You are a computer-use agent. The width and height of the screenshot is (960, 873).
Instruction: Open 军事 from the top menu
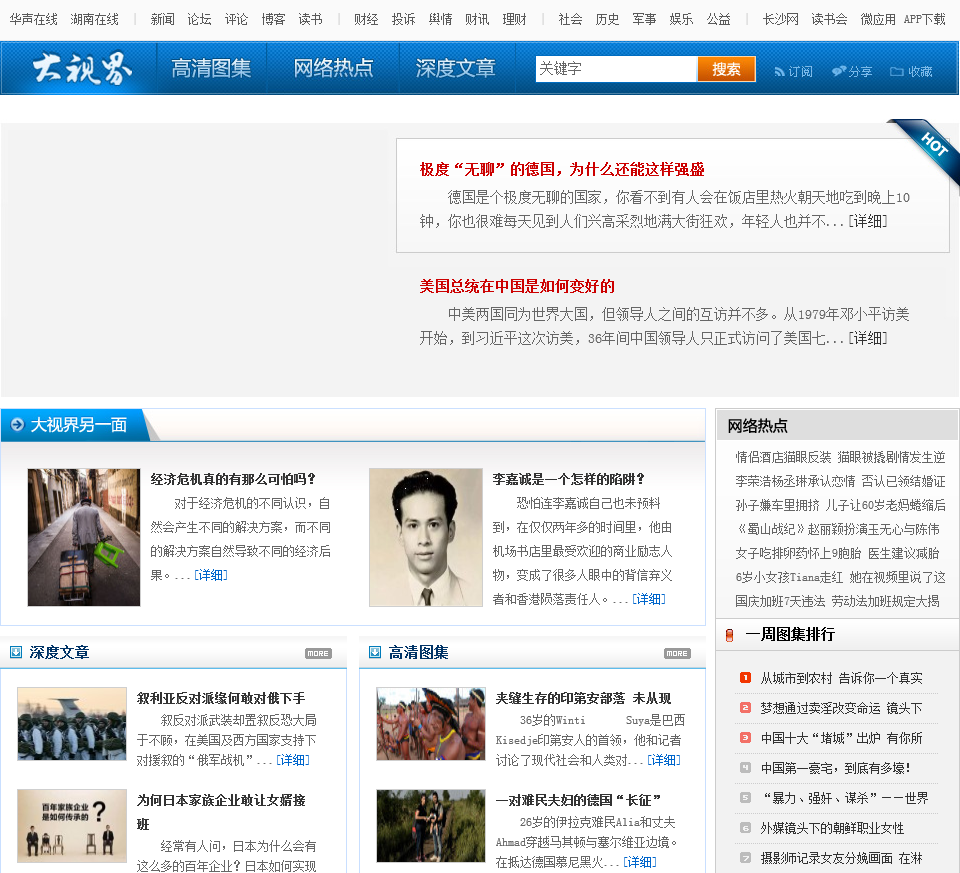(644, 20)
